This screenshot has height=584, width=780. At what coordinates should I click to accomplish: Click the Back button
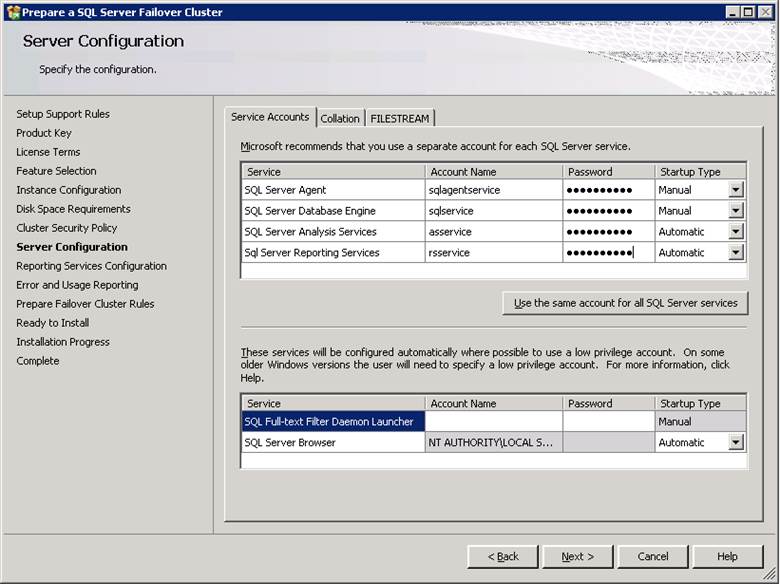click(502, 556)
